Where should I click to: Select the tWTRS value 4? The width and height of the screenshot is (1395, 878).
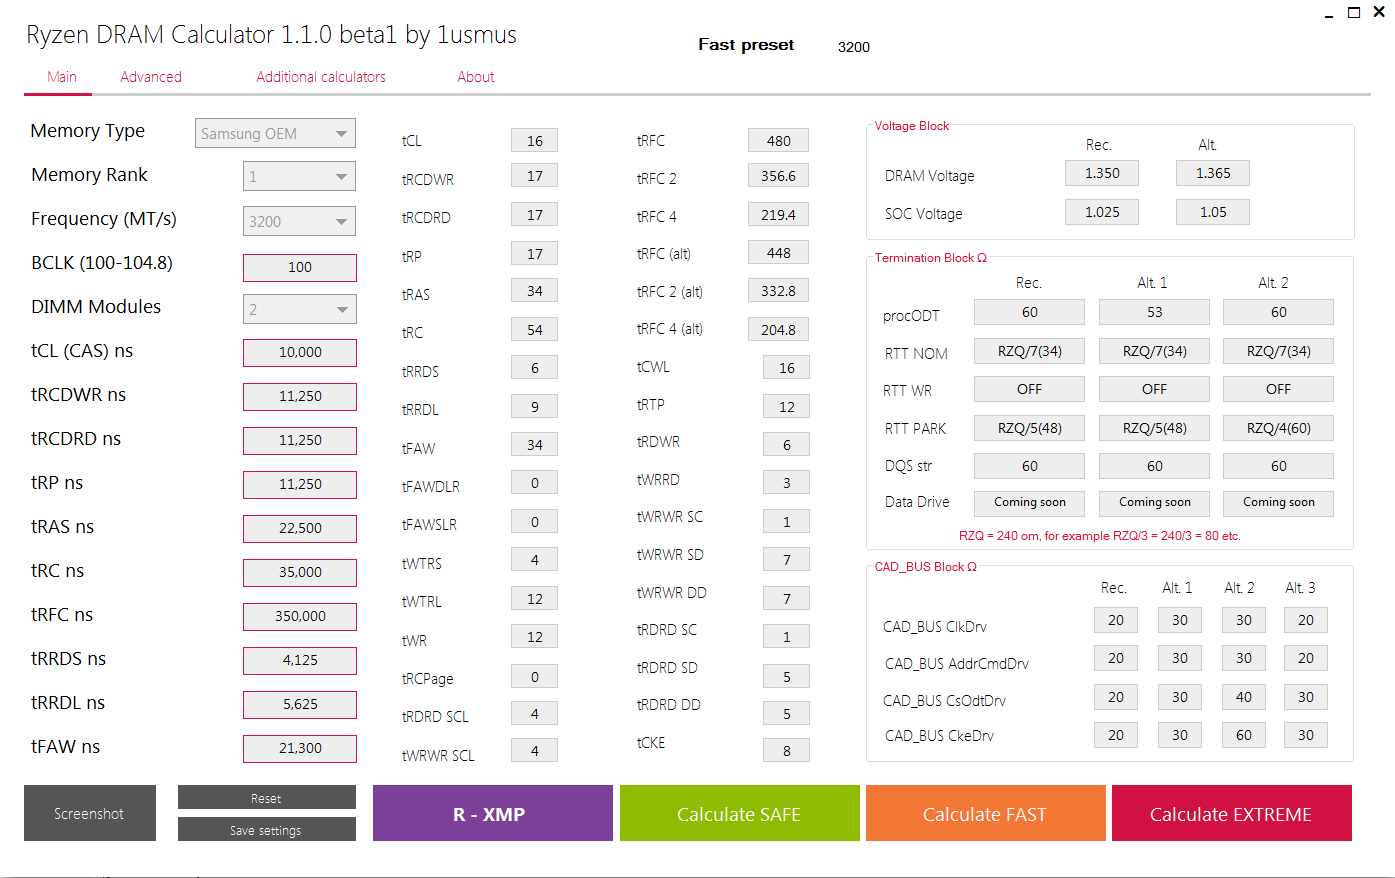tap(535, 560)
